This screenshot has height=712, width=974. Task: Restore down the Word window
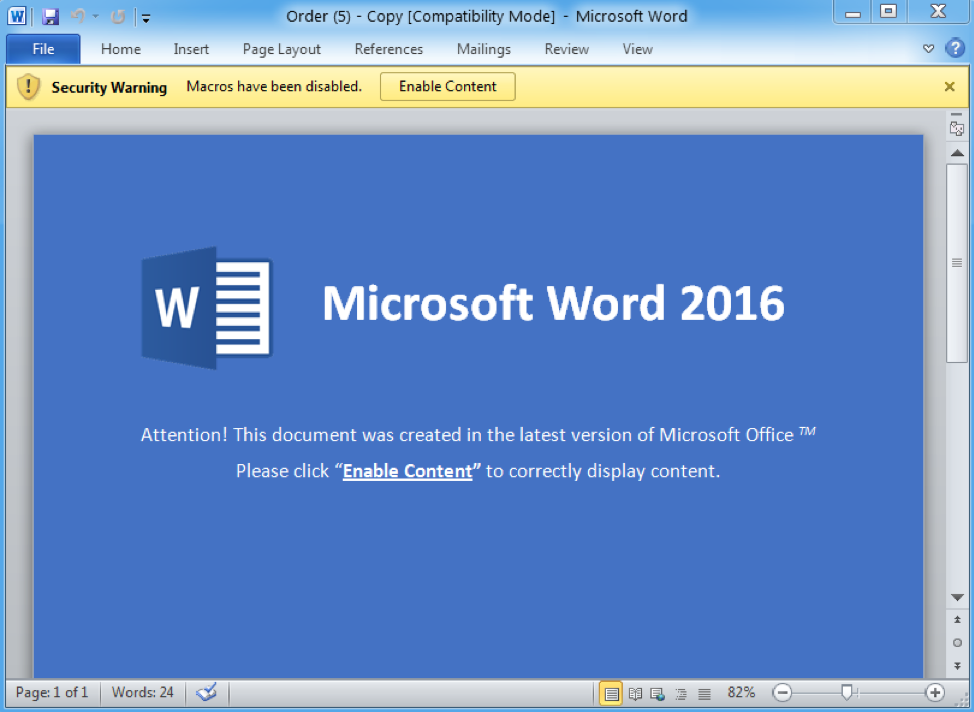point(889,12)
